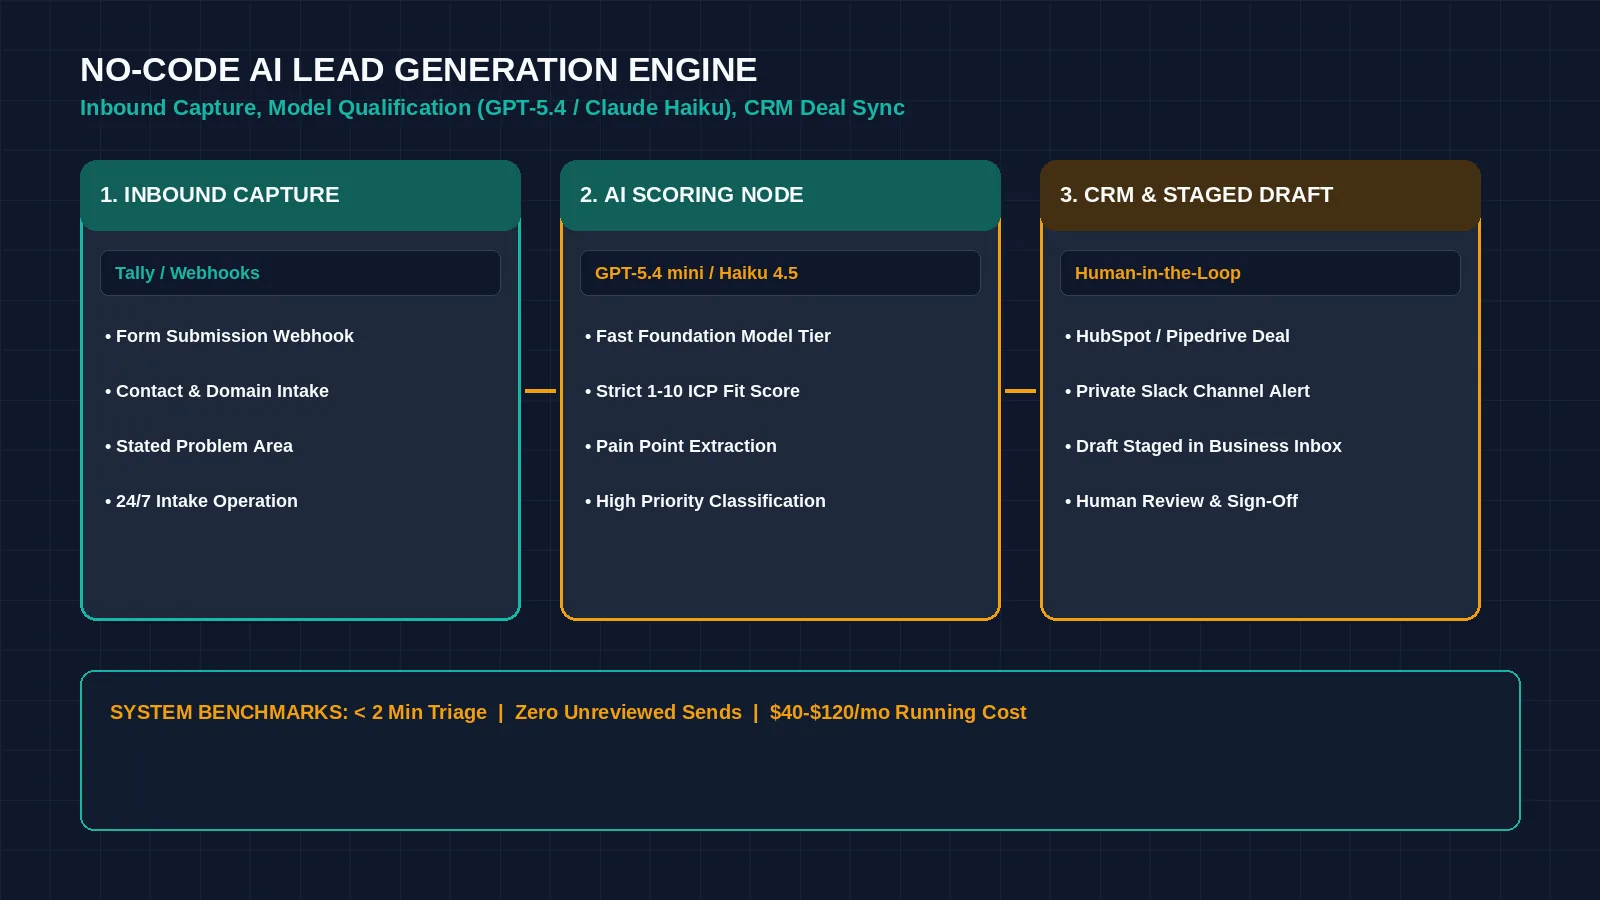
Task: Click 'SYSTEM BENCHMARKS: < 2 Min Triage' text
Action: tap(298, 712)
